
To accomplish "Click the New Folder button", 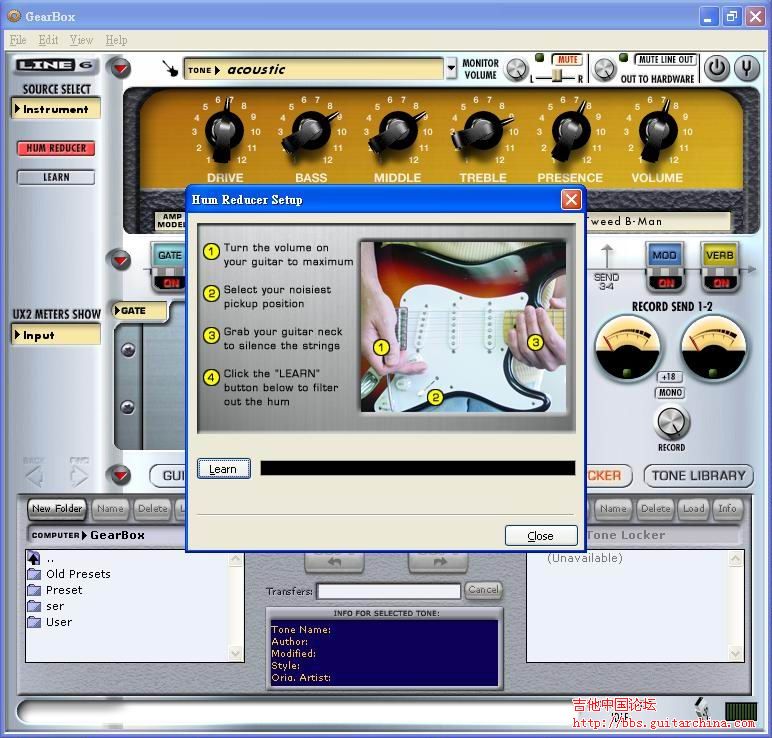I will [x=57, y=509].
